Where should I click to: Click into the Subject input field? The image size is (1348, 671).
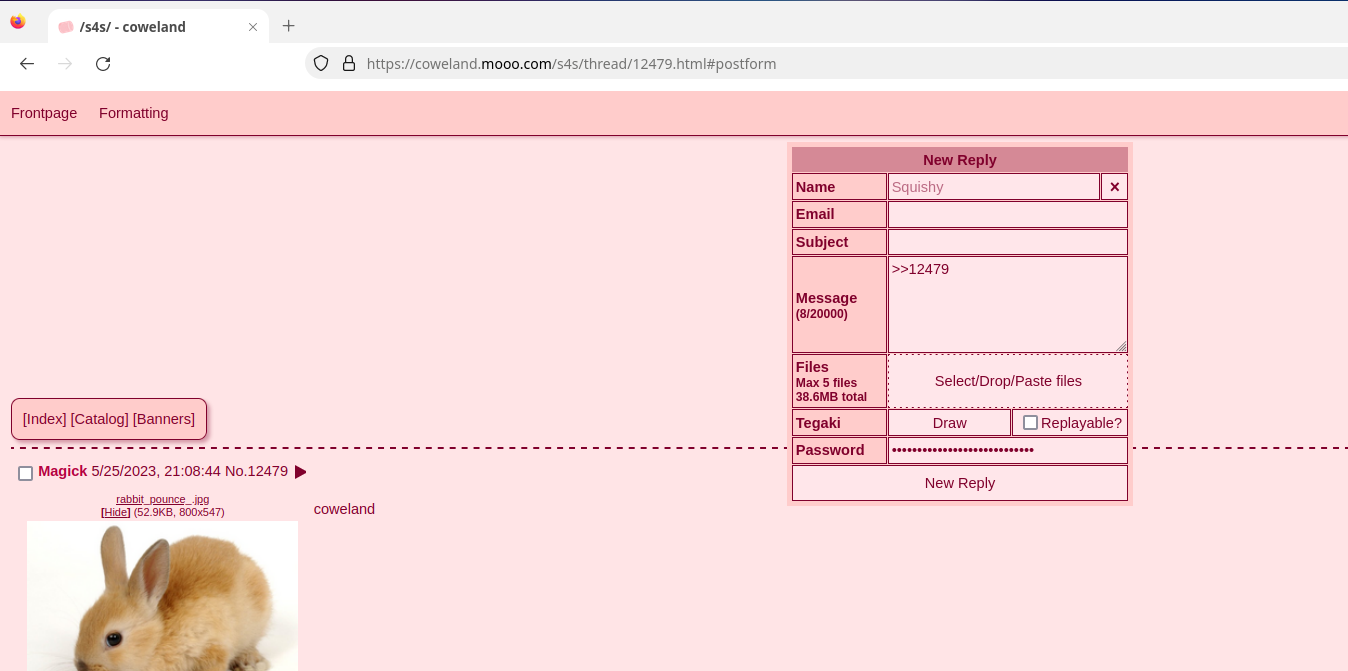(x=1007, y=242)
